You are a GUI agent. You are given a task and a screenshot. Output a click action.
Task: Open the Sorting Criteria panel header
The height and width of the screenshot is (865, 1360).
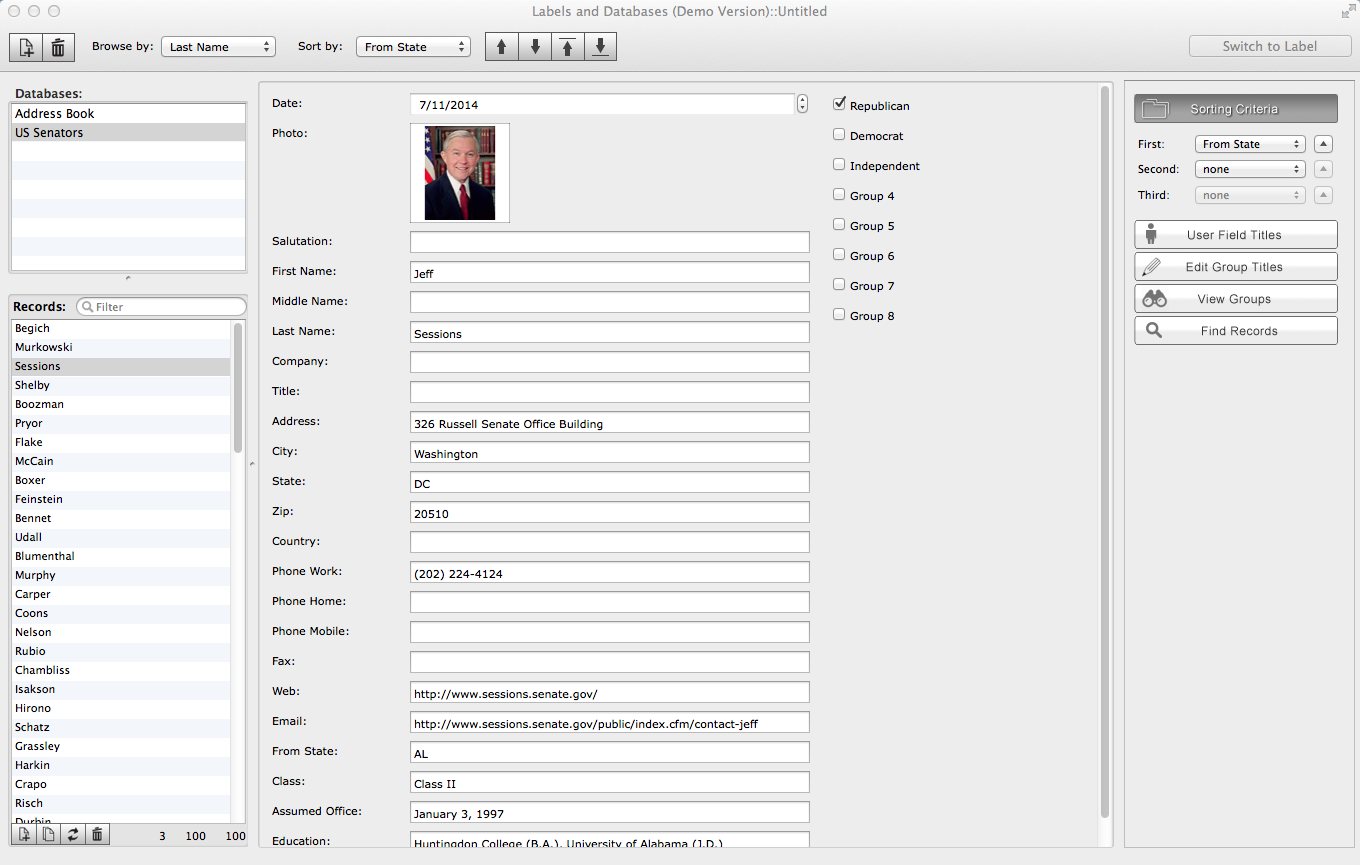click(1235, 109)
